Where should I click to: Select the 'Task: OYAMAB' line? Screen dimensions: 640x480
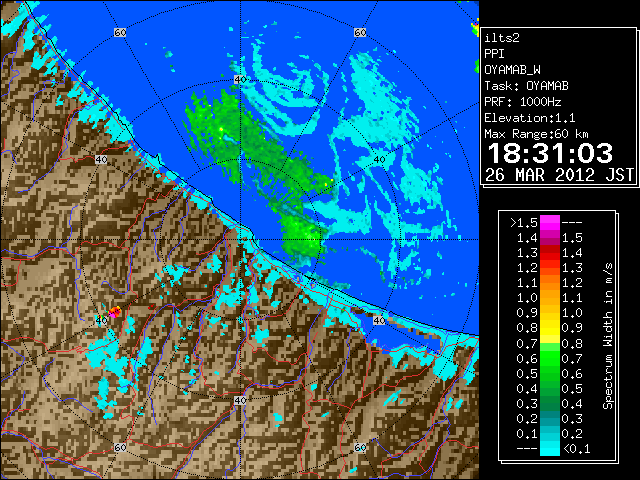tap(527, 86)
